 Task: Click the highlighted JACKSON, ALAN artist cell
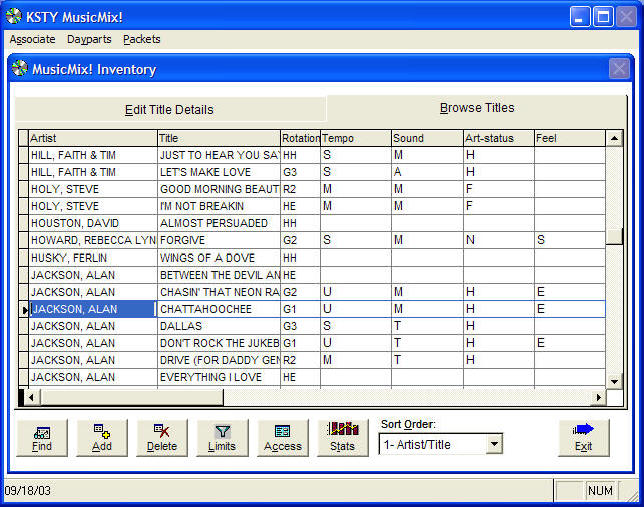coord(93,309)
